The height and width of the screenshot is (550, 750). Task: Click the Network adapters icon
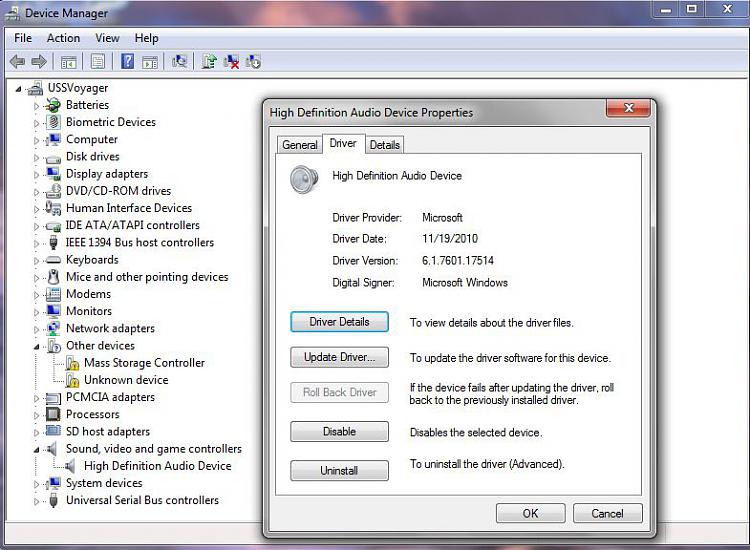(53, 329)
